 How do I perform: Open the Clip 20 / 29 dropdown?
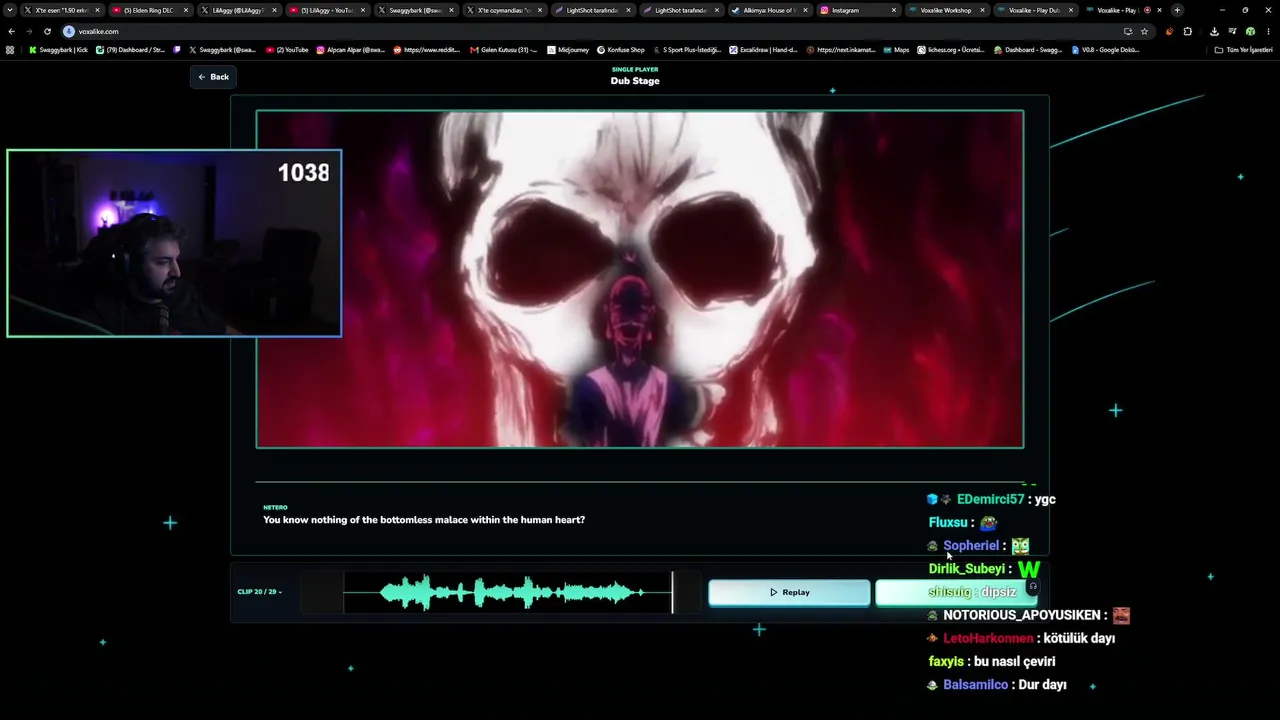click(259, 592)
